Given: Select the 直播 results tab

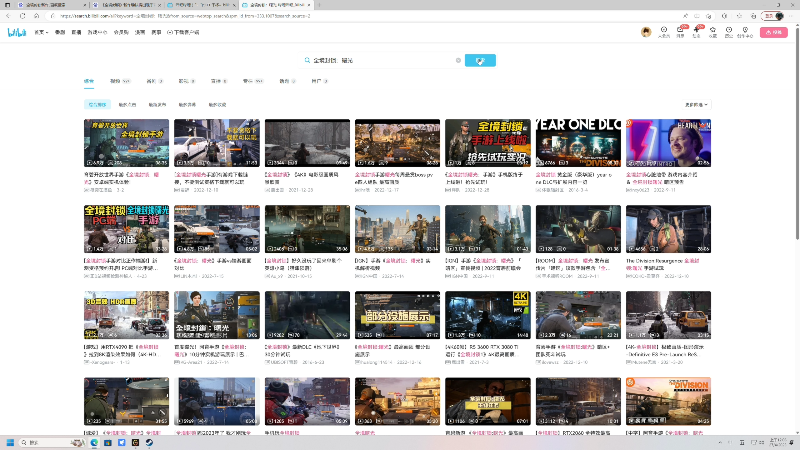Looking at the screenshot, I should 218,81.
